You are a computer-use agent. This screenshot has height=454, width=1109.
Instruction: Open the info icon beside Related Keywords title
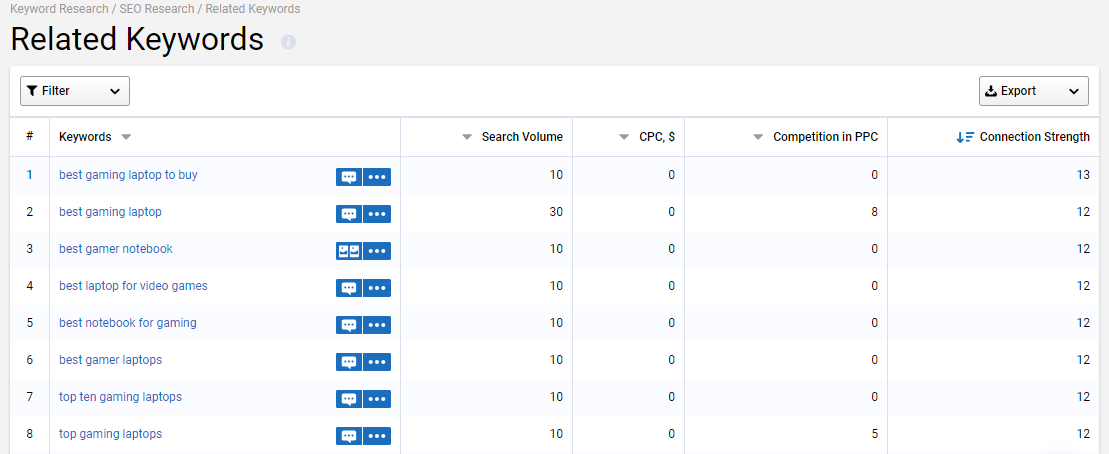tap(288, 42)
